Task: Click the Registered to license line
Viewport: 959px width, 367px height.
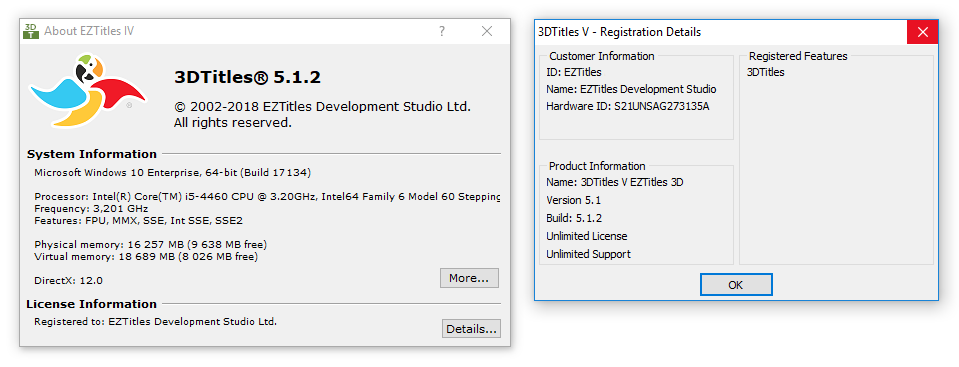Action: (155, 321)
